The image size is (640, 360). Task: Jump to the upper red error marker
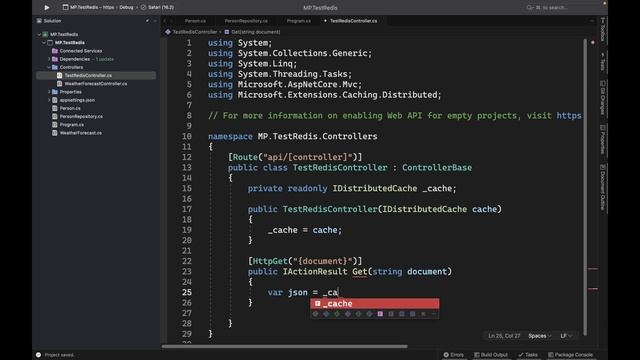(593, 269)
